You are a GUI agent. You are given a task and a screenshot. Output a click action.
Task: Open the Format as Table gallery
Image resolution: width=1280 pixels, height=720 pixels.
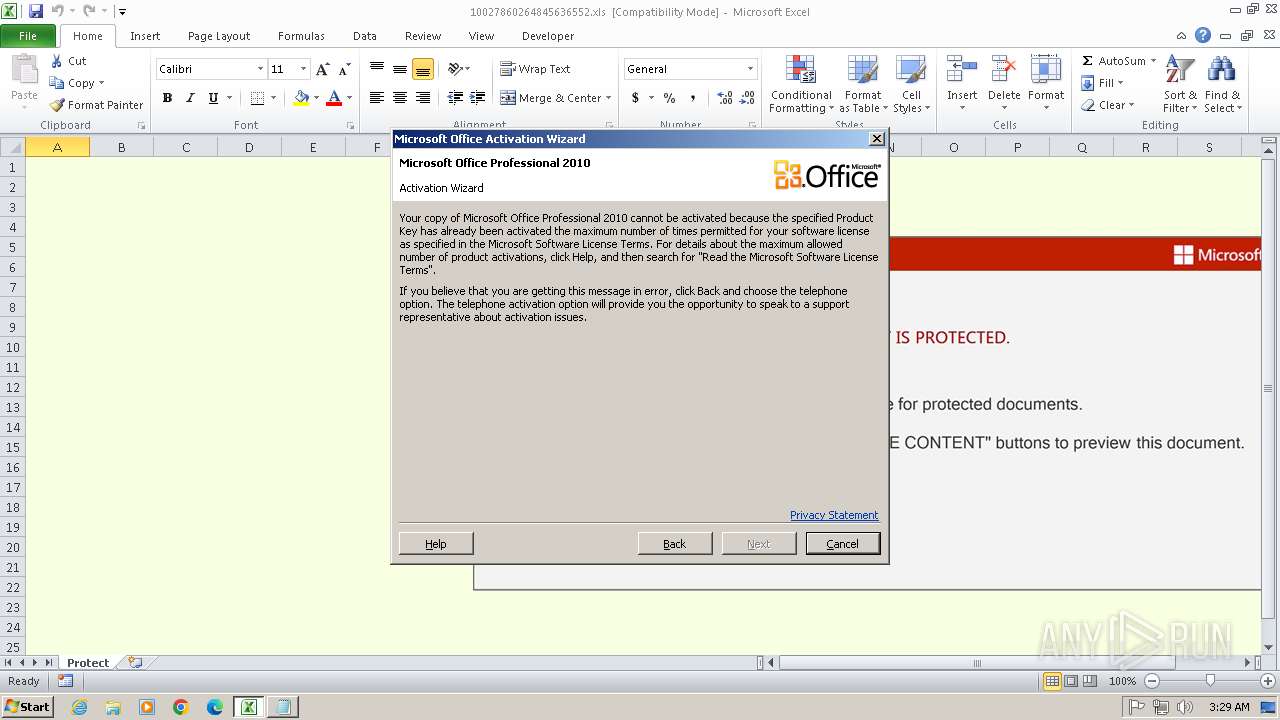pos(863,84)
